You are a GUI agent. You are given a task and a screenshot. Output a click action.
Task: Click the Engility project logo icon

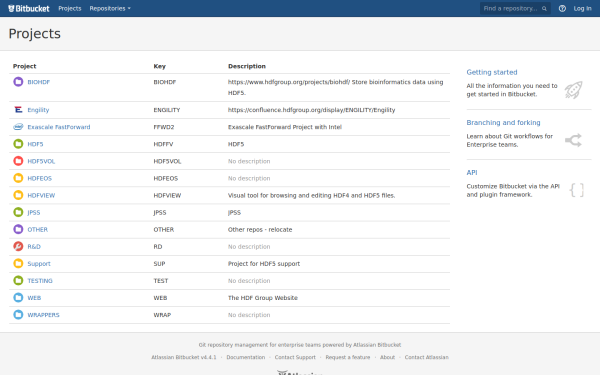pyautogui.click(x=18, y=110)
